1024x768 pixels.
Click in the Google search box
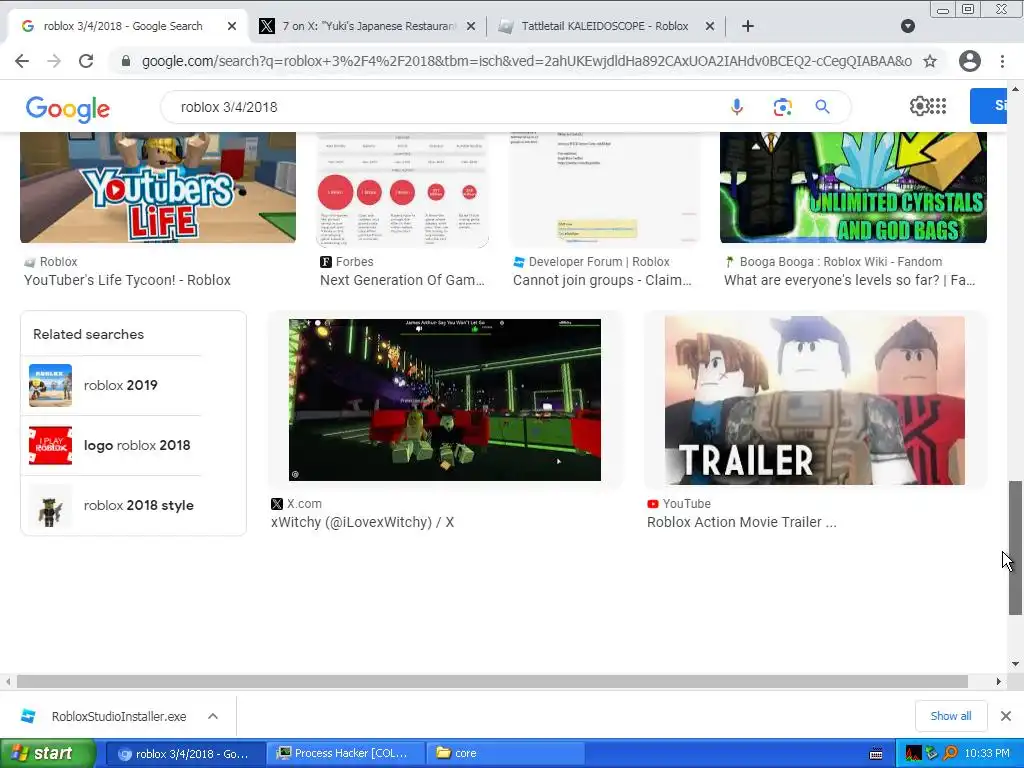click(444, 107)
